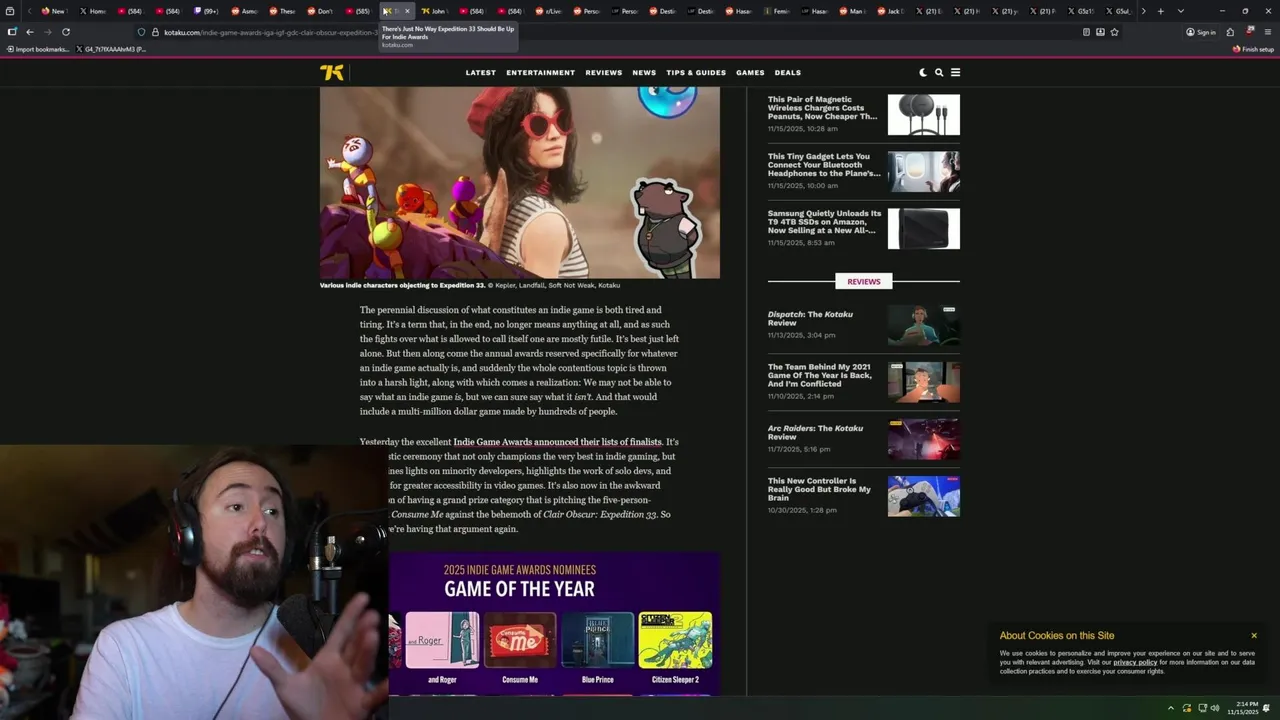1280x720 pixels.
Task: Open TIPS & GUIDES navigation item
Action: tap(696, 72)
